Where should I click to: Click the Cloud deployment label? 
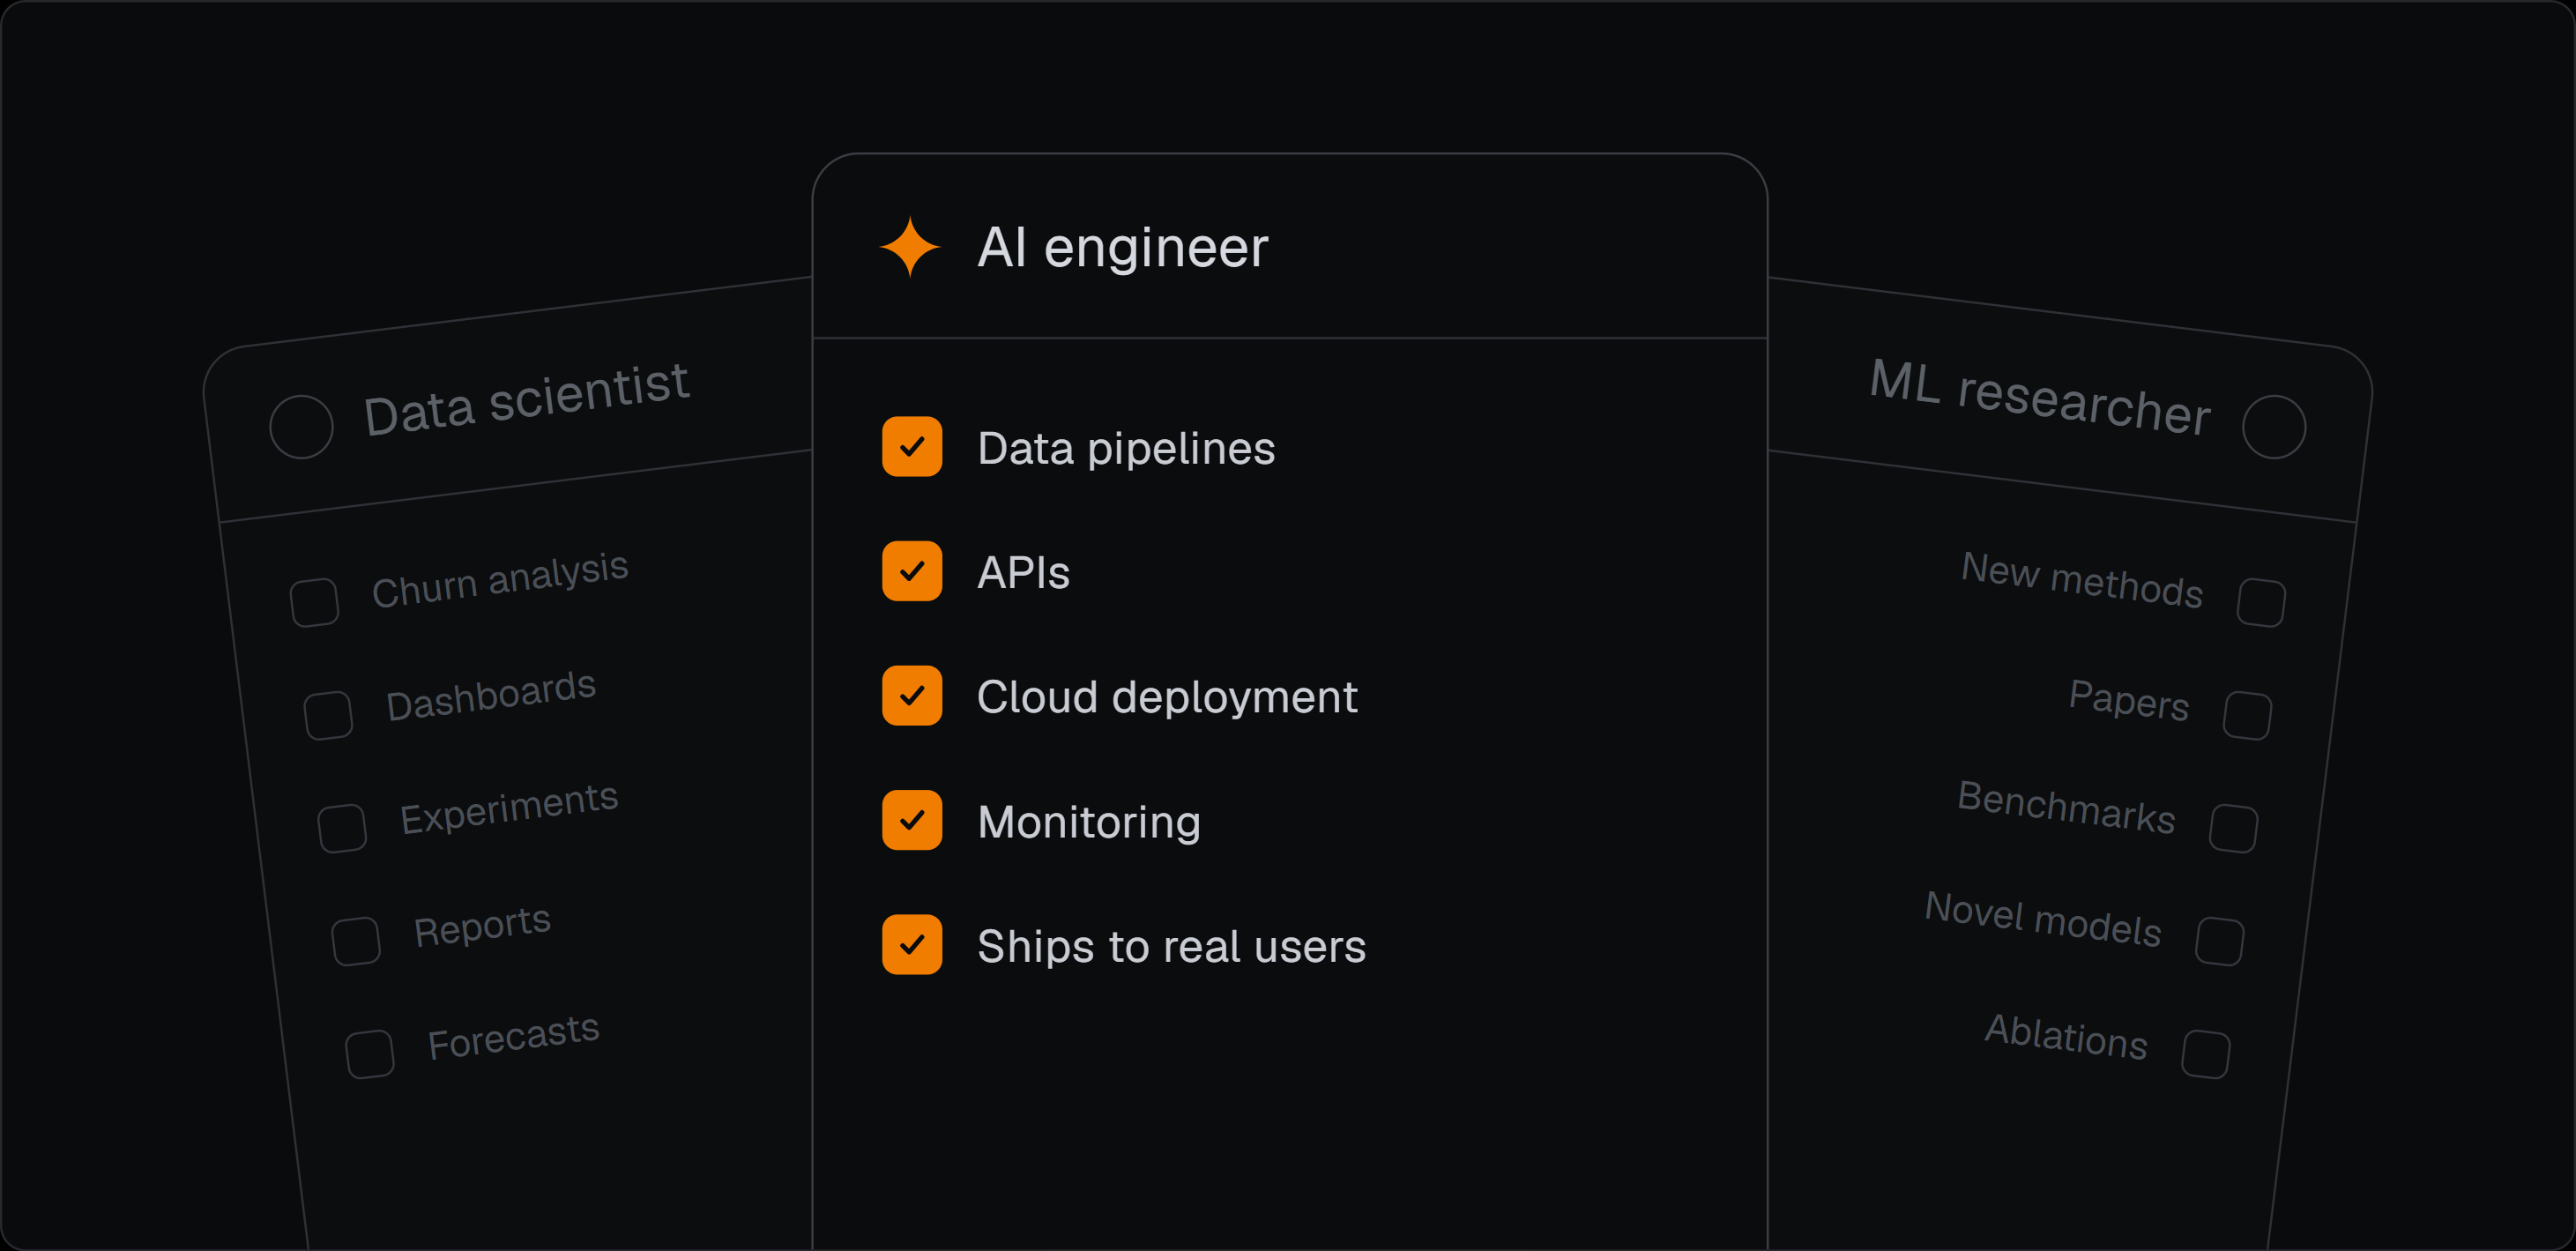(x=1167, y=697)
